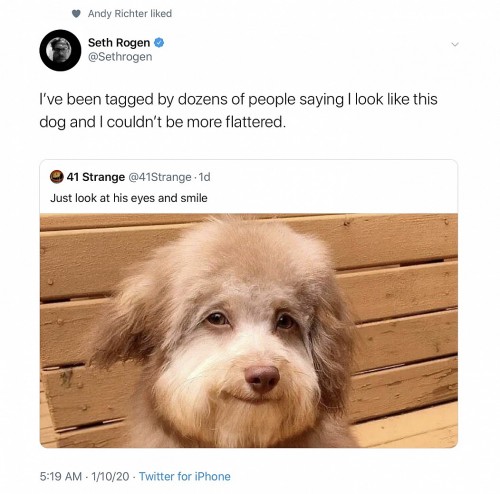Open the @41Strange handle
This screenshot has height=494, width=500.
[x=160, y=177]
